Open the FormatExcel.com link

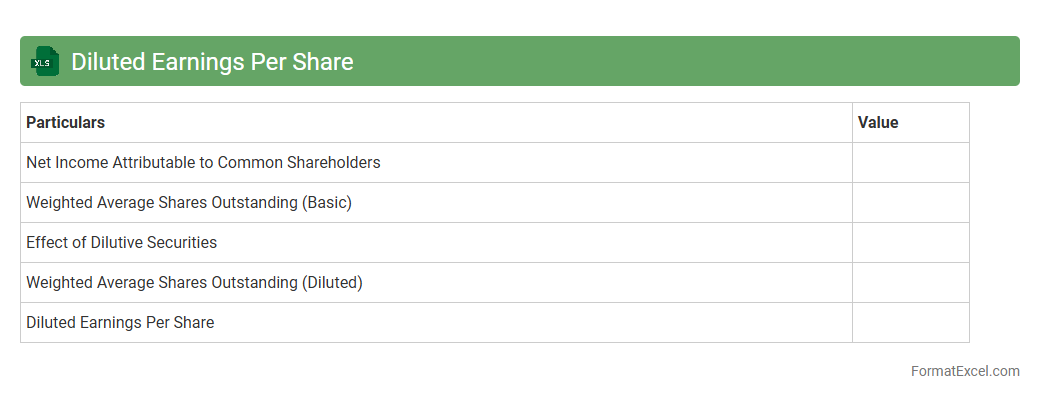click(964, 371)
